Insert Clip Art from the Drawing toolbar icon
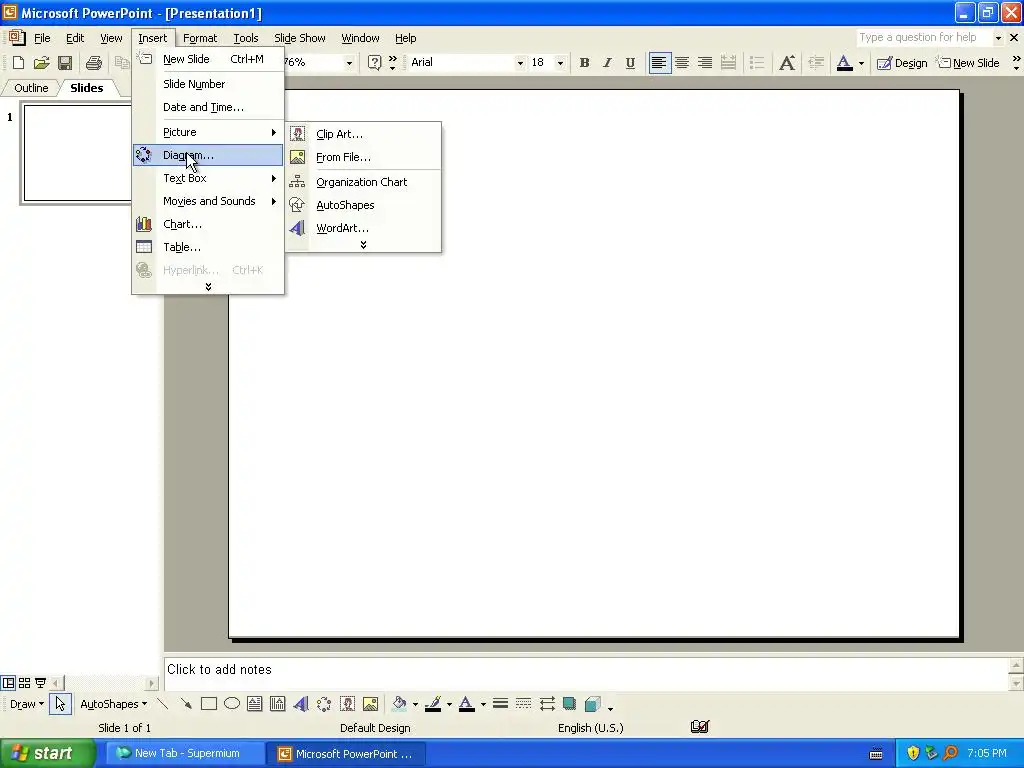1024x768 pixels. [347, 704]
